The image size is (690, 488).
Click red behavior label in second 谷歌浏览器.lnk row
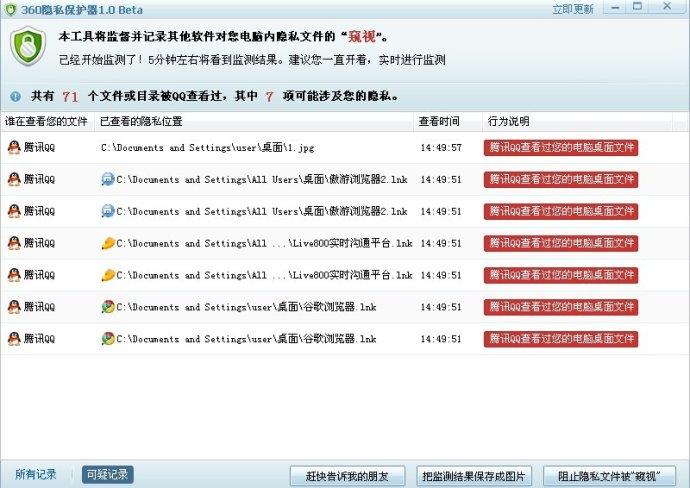(x=561, y=339)
